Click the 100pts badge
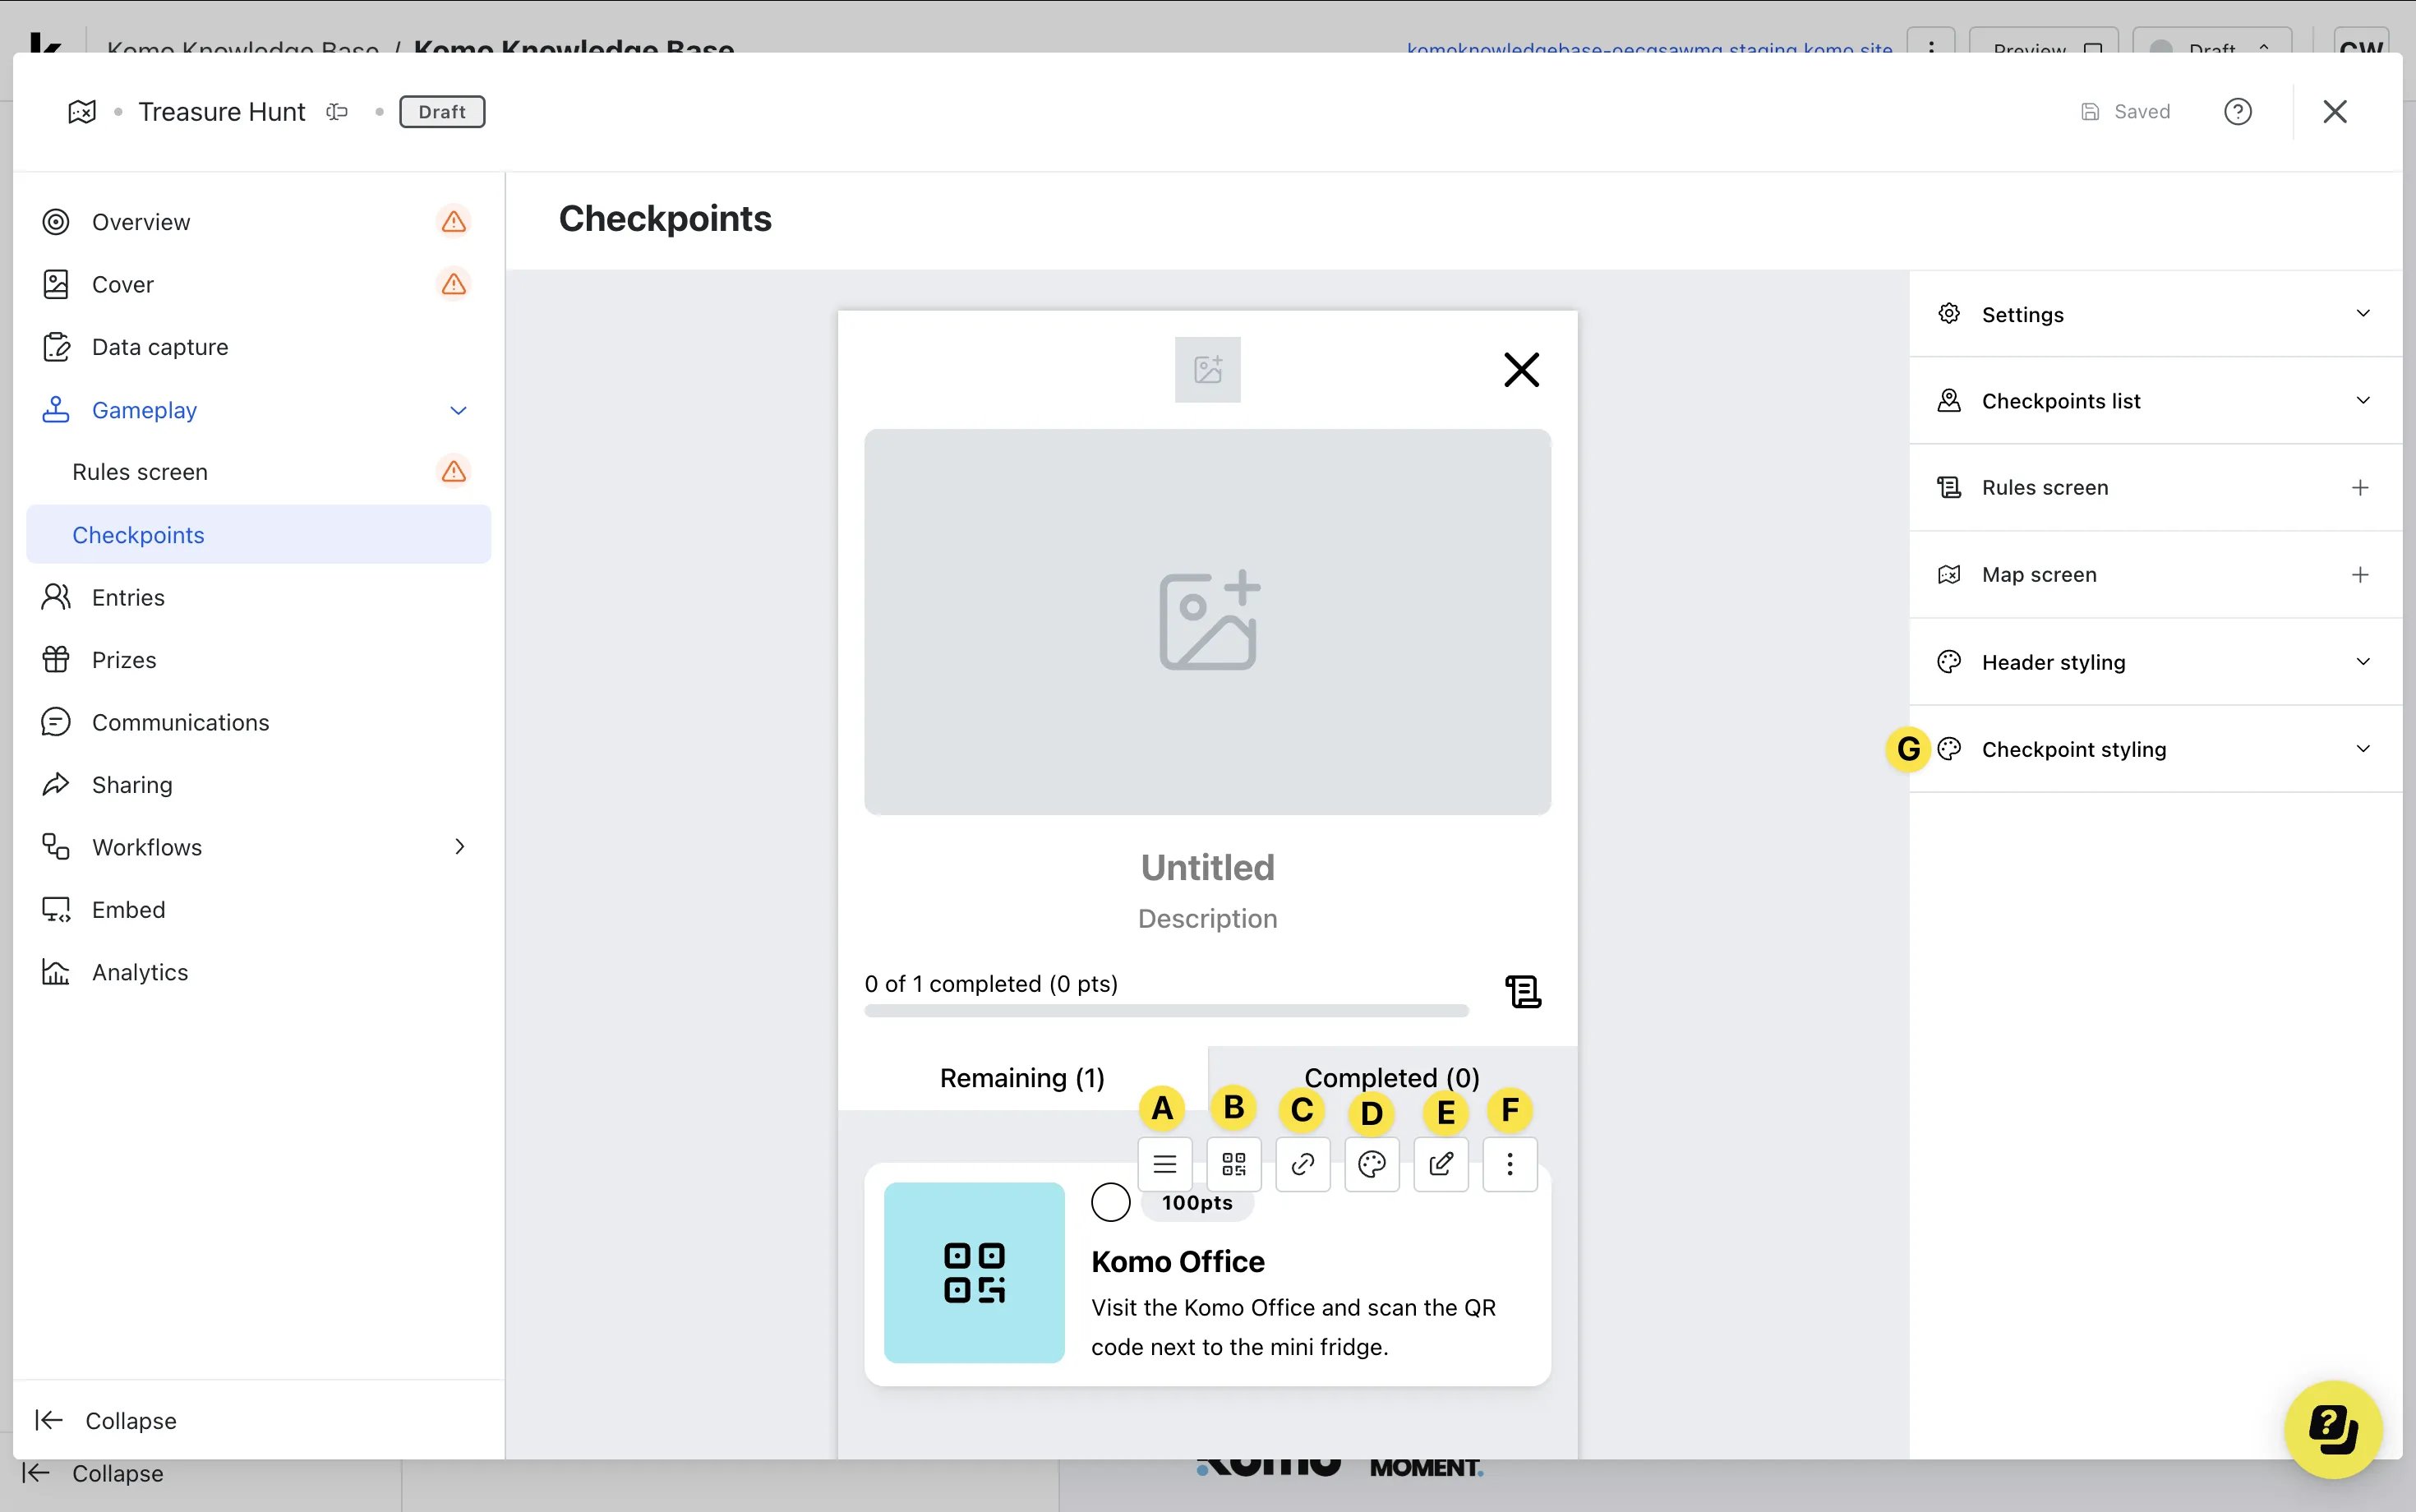 coord(1197,1203)
